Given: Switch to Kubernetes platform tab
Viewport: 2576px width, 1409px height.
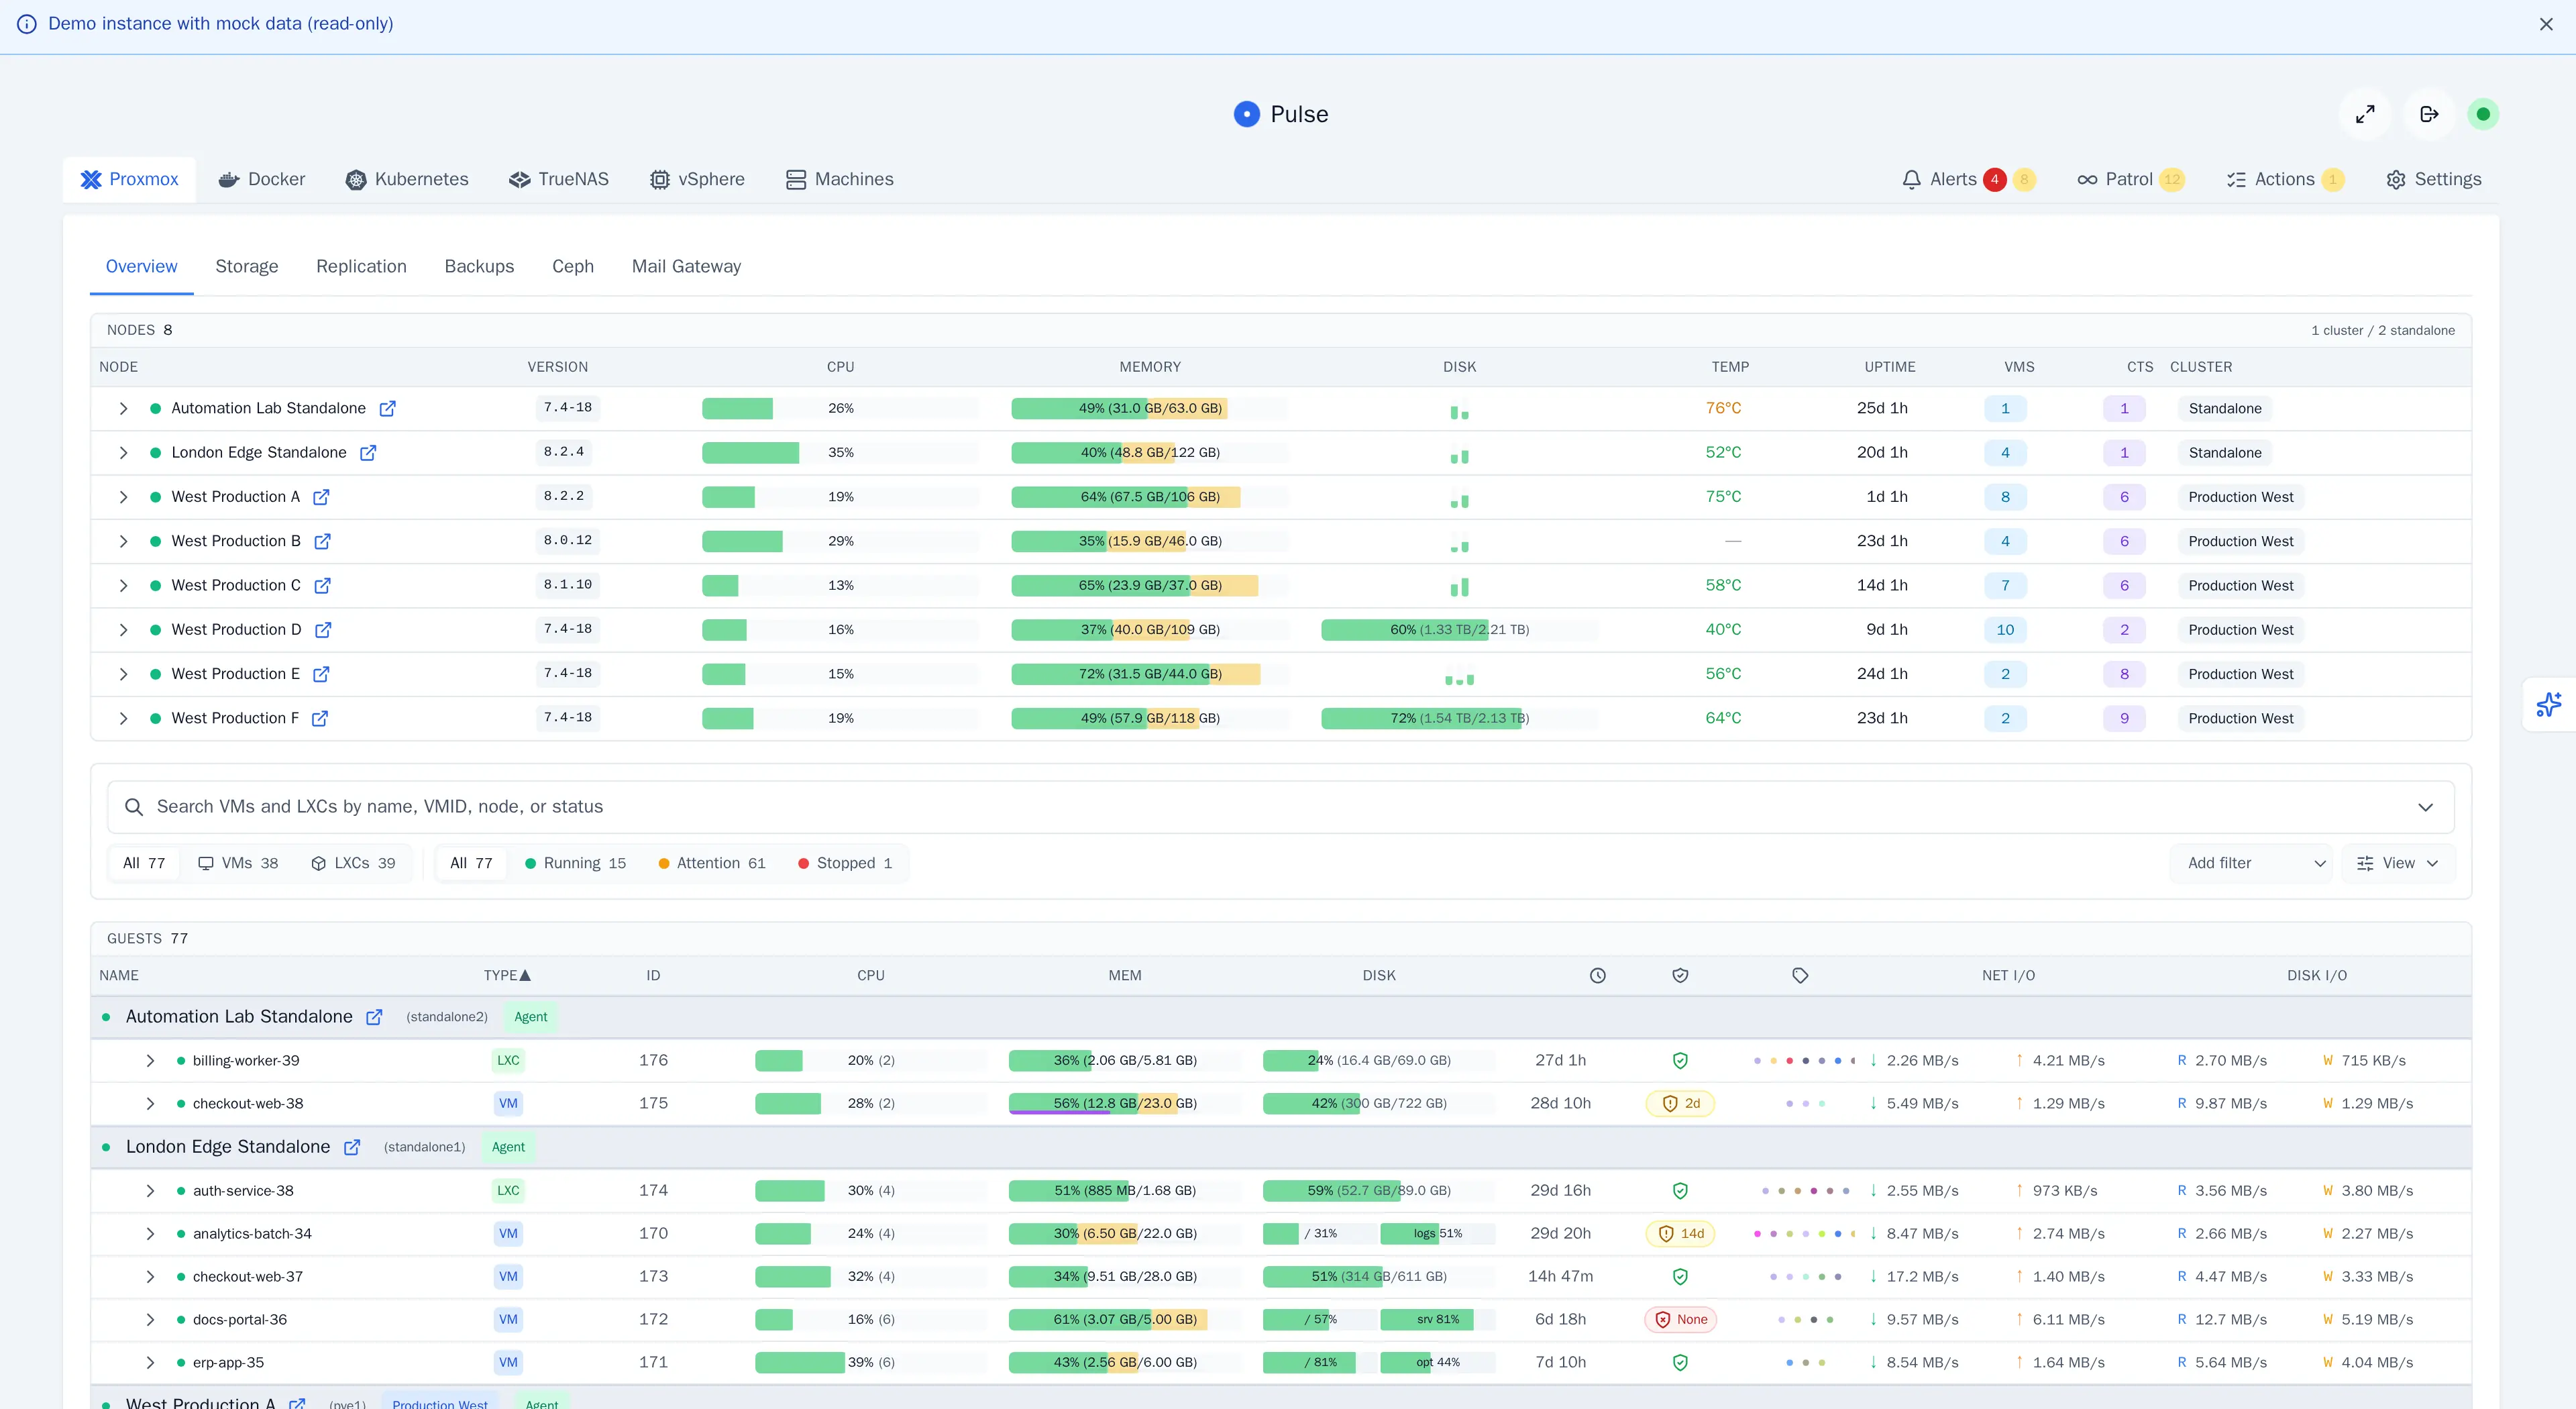Looking at the screenshot, I should pyautogui.click(x=407, y=179).
